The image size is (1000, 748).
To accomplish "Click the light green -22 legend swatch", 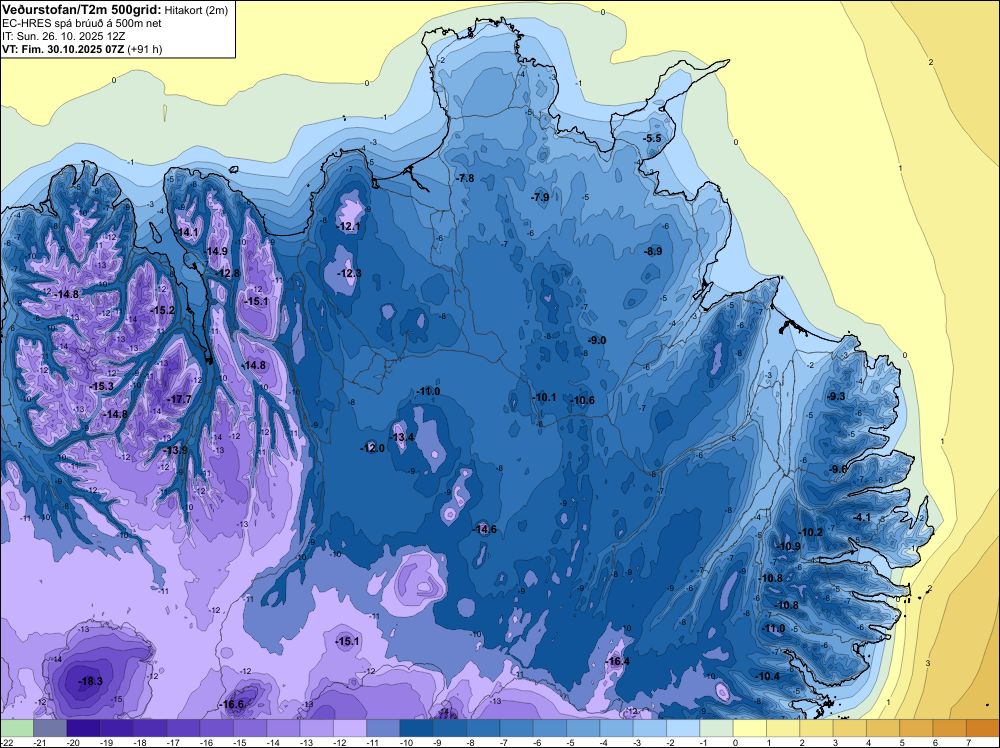I will (x=17, y=727).
